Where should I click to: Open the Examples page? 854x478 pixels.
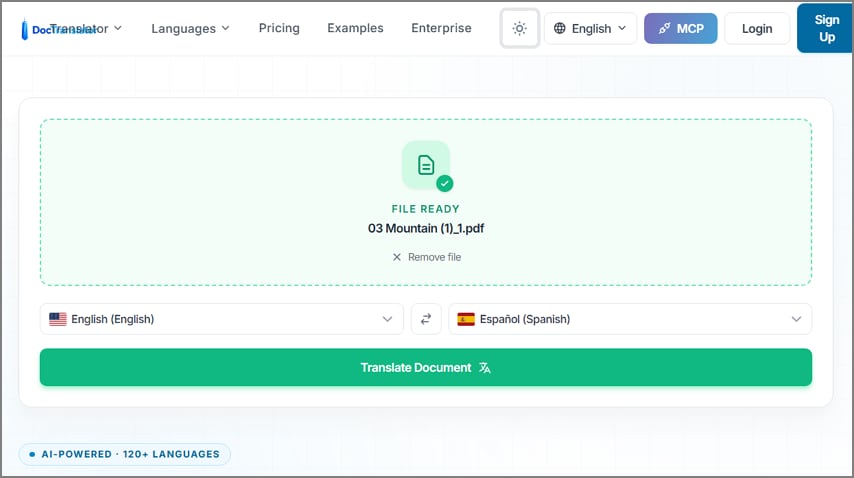355,28
